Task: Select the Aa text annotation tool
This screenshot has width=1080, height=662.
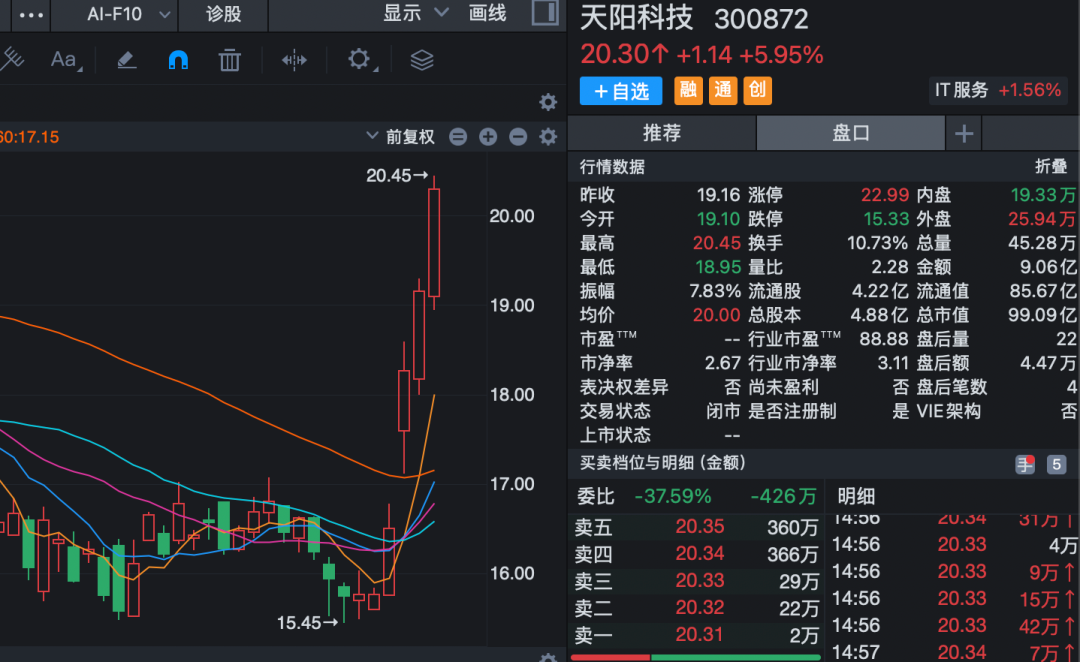Action: pyautogui.click(x=65, y=60)
